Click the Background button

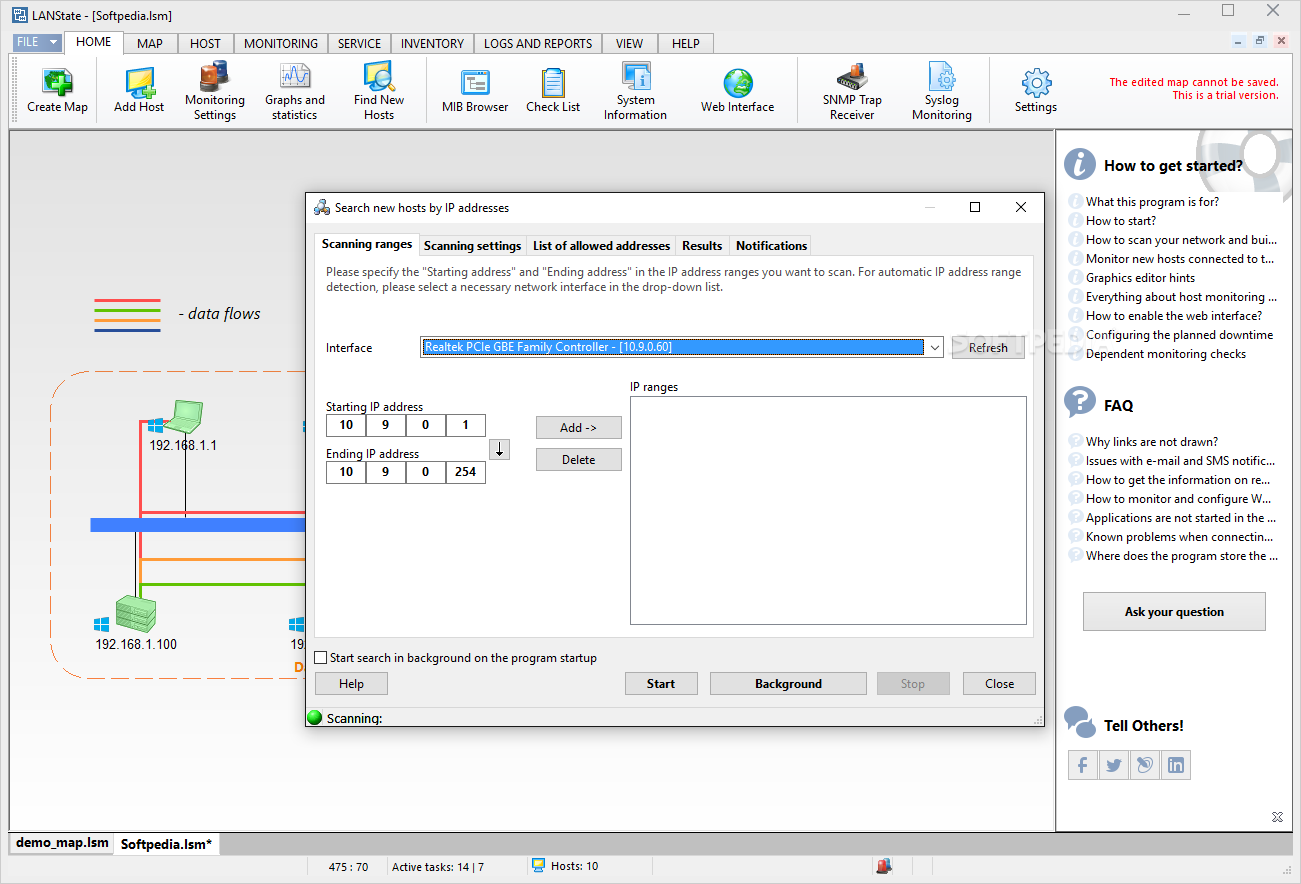pyautogui.click(x=788, y=684)
